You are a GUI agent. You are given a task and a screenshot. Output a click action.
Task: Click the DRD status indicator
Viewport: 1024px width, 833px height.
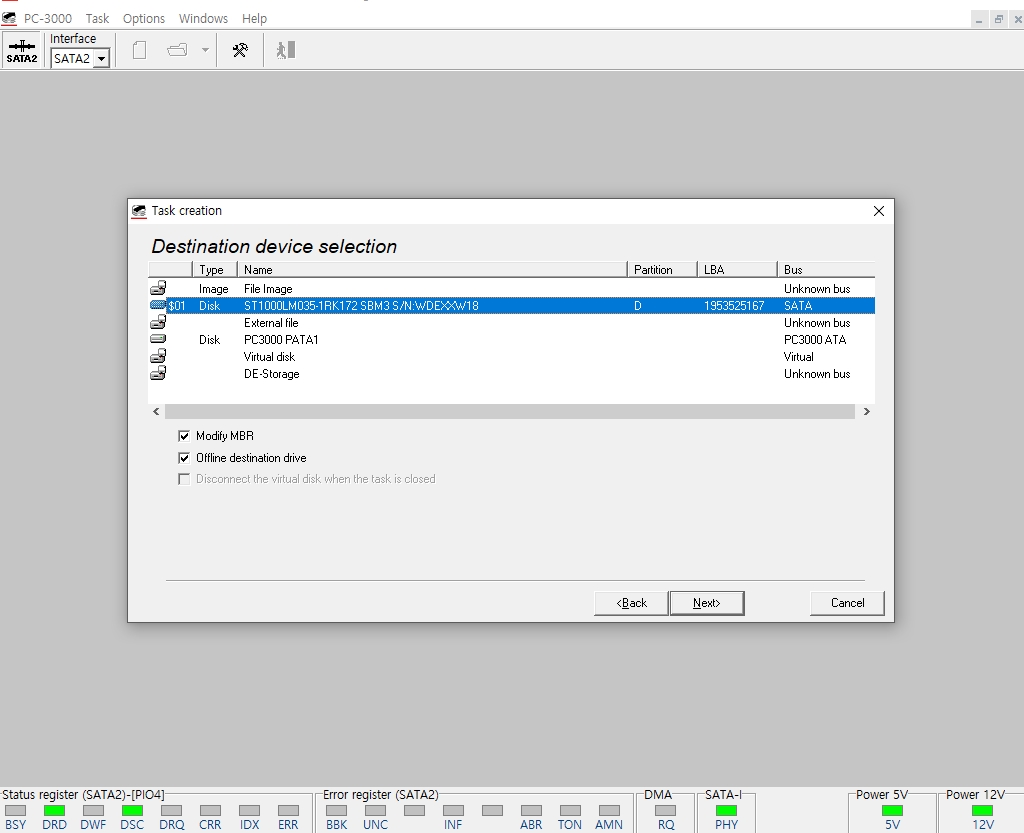pyautogui.click(x=54, y=810)
